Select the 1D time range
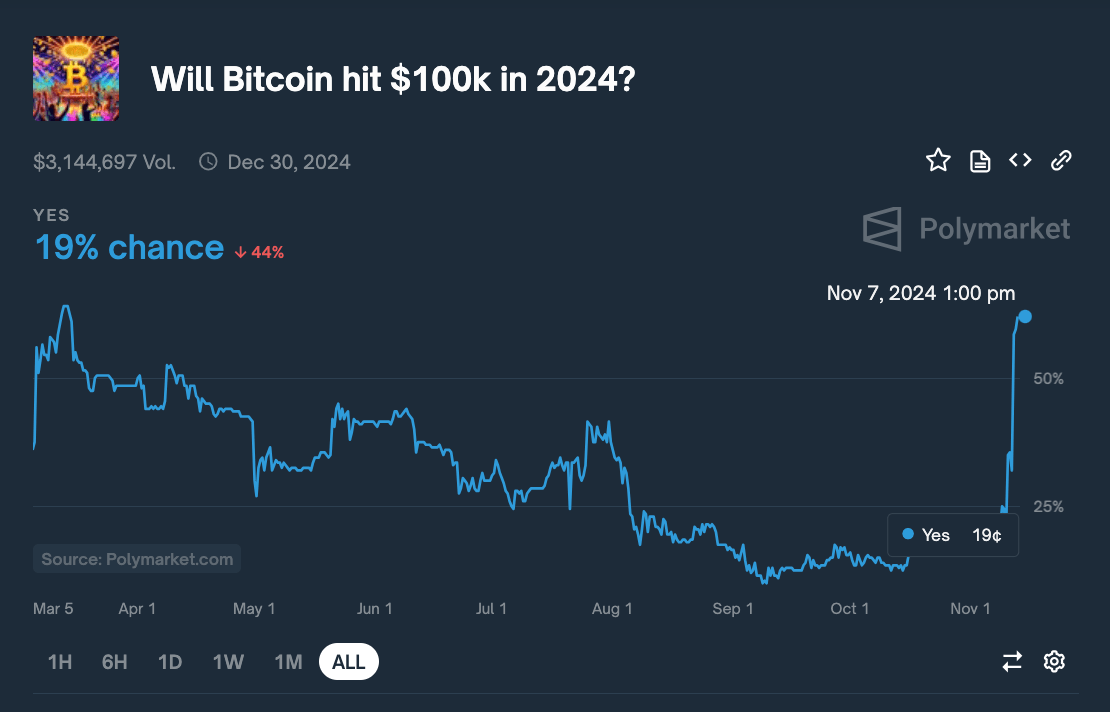1110x712 pixels. click(x=170, y=662)
